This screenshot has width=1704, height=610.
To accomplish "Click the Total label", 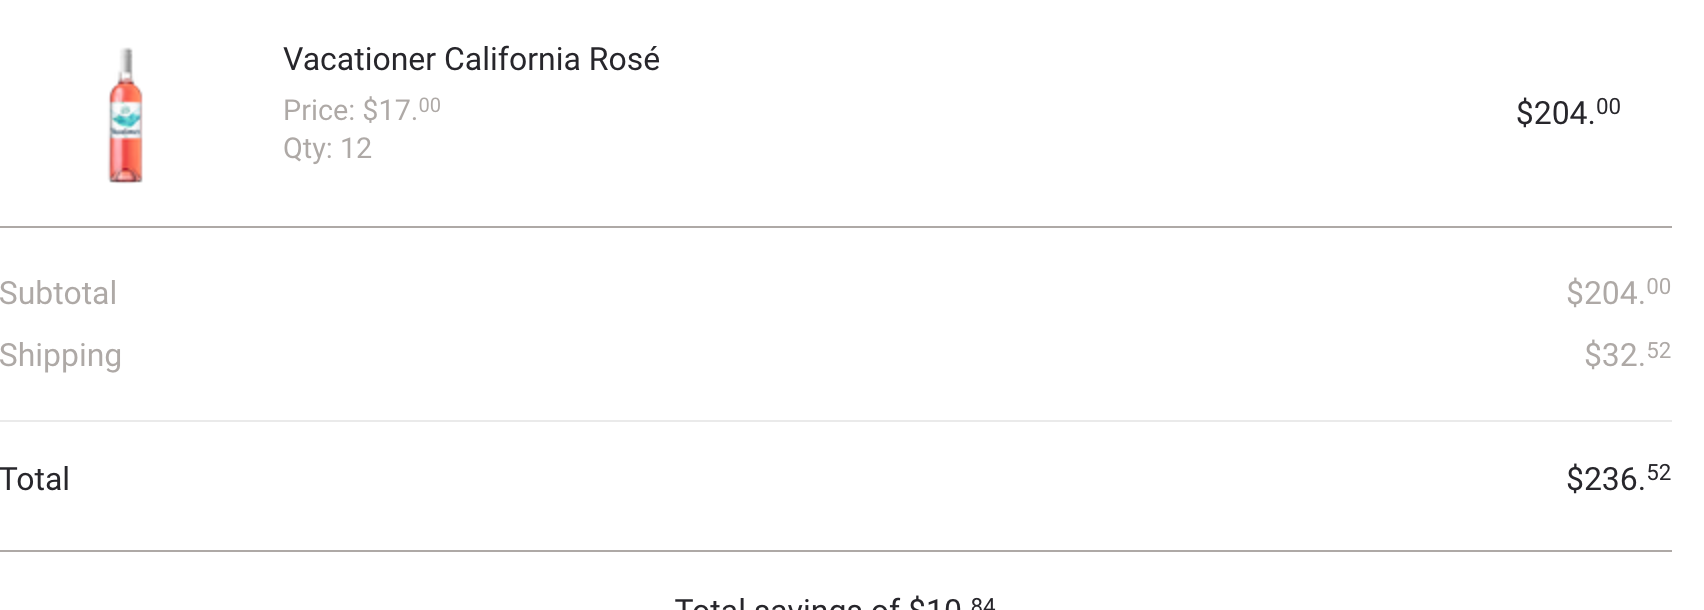I will [35, 479].
